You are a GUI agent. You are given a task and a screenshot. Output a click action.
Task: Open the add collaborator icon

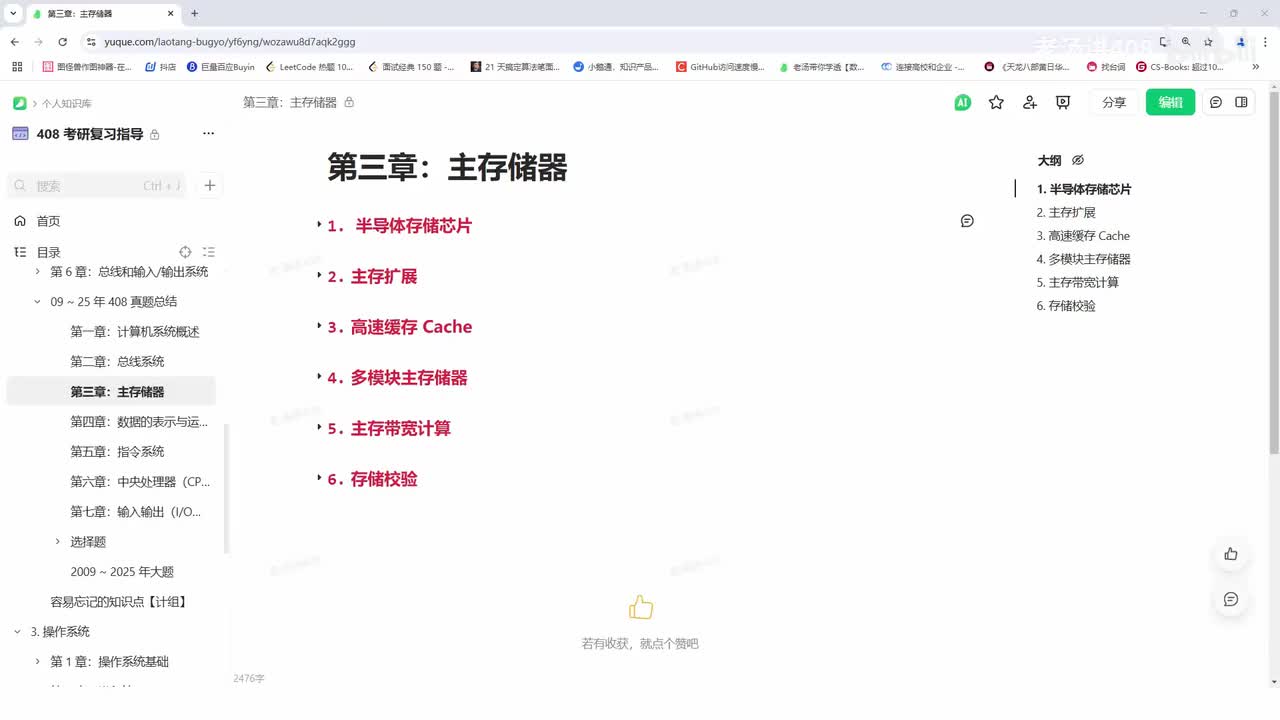pos(1030,102)
